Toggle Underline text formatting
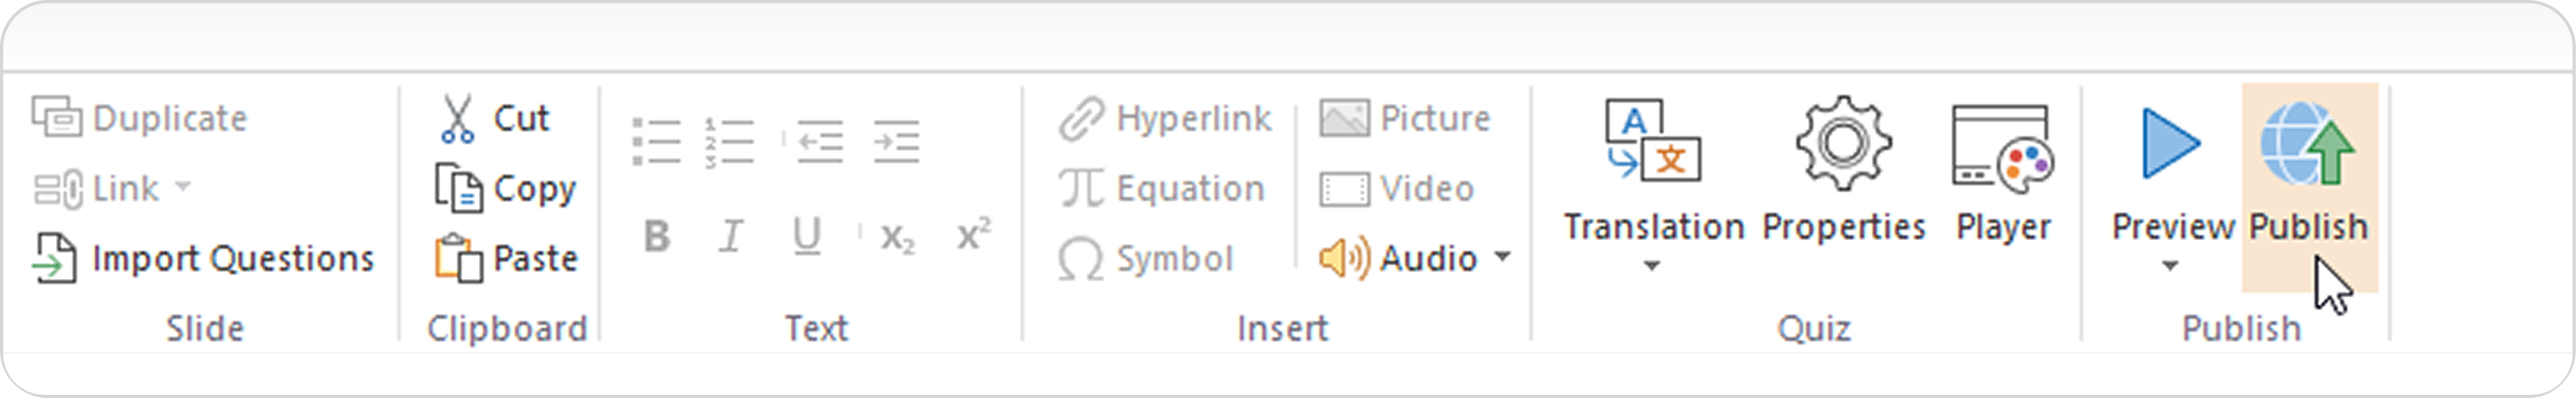This screenshot has width=2576, height=398. click(806, 237)
